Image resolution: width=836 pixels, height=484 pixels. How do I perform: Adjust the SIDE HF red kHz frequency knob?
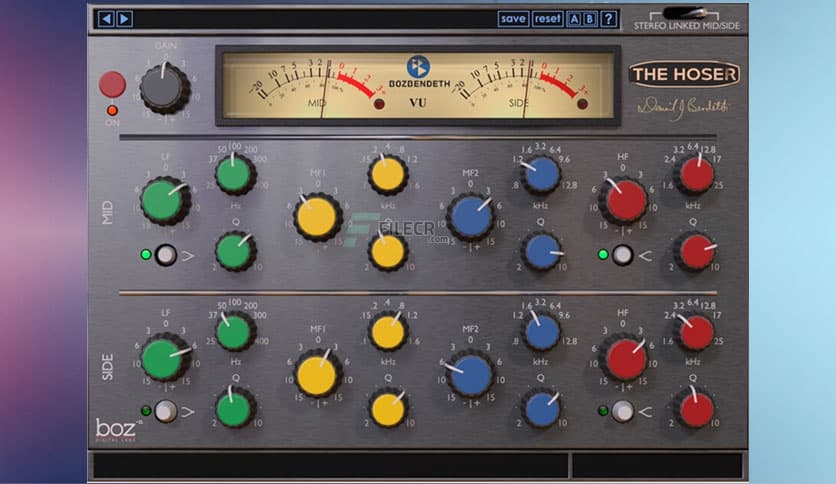coord(694,331)
